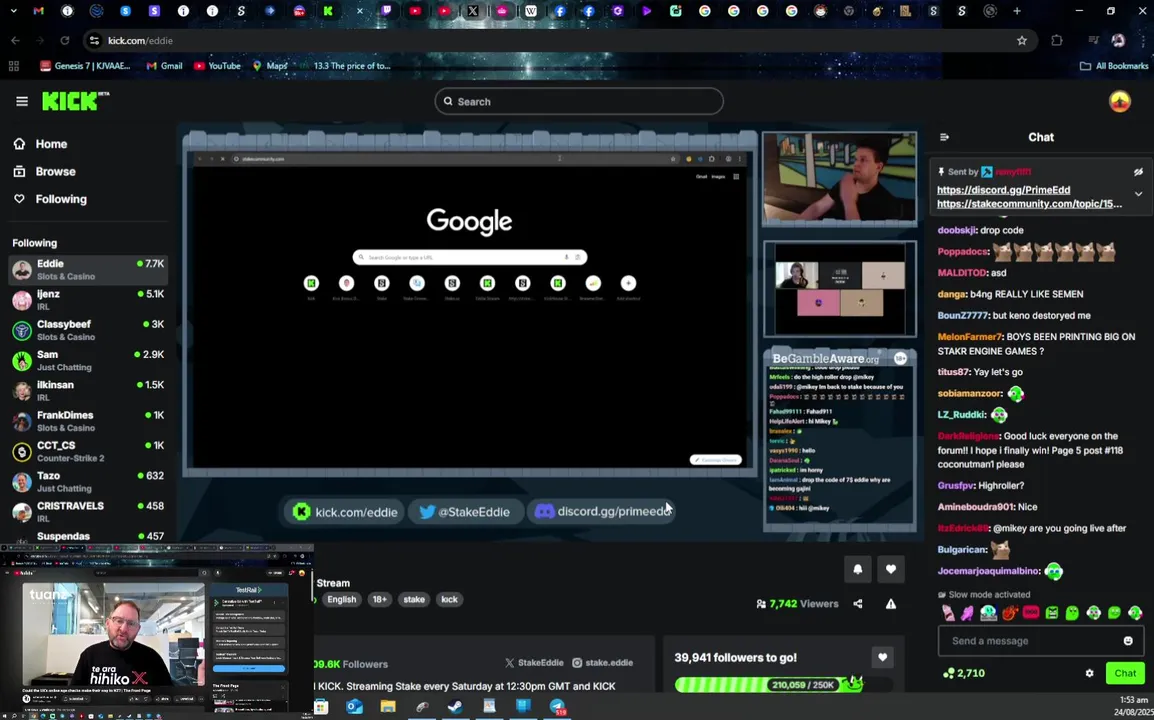The image size is (1154, 720).
Task: Select CCT_CS channel in the Following list
Action: coord(88,451)
